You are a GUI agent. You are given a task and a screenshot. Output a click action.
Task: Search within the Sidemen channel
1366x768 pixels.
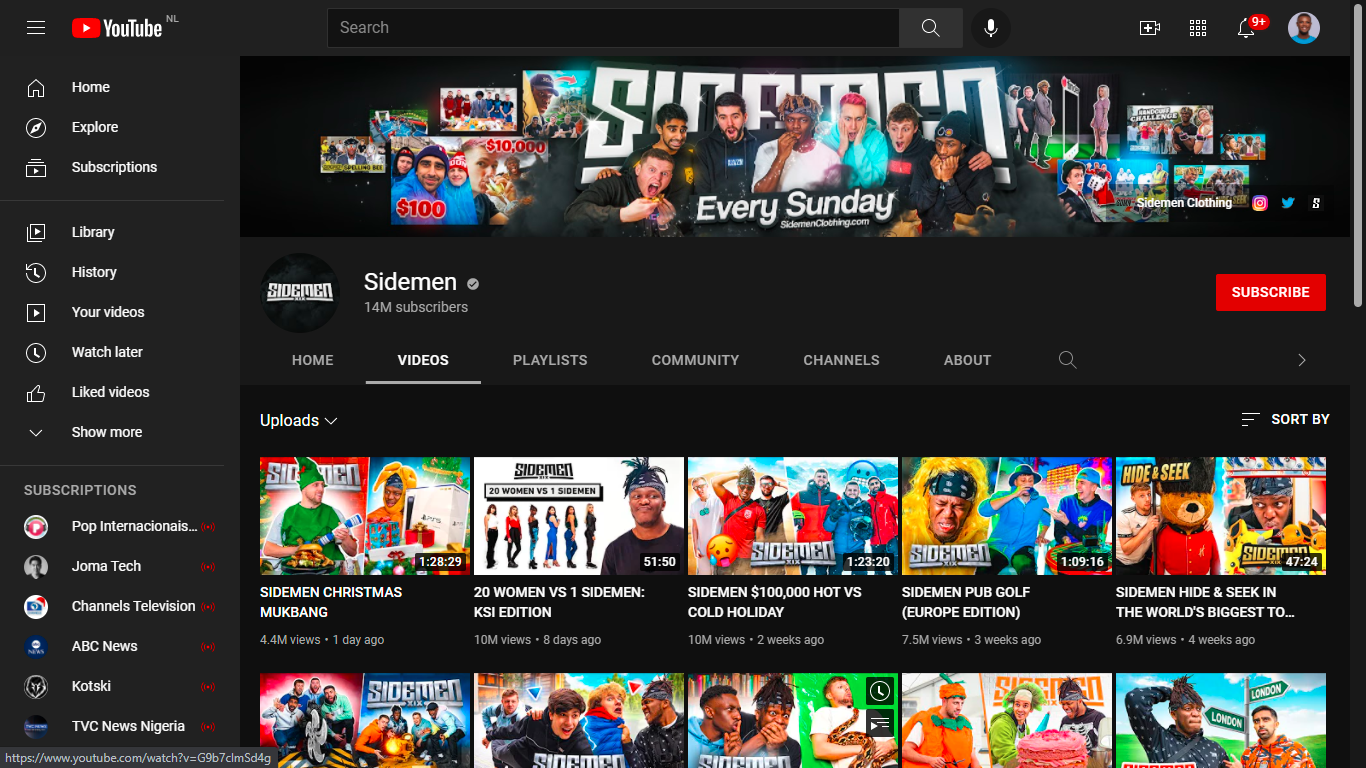tap(1068, 360)
